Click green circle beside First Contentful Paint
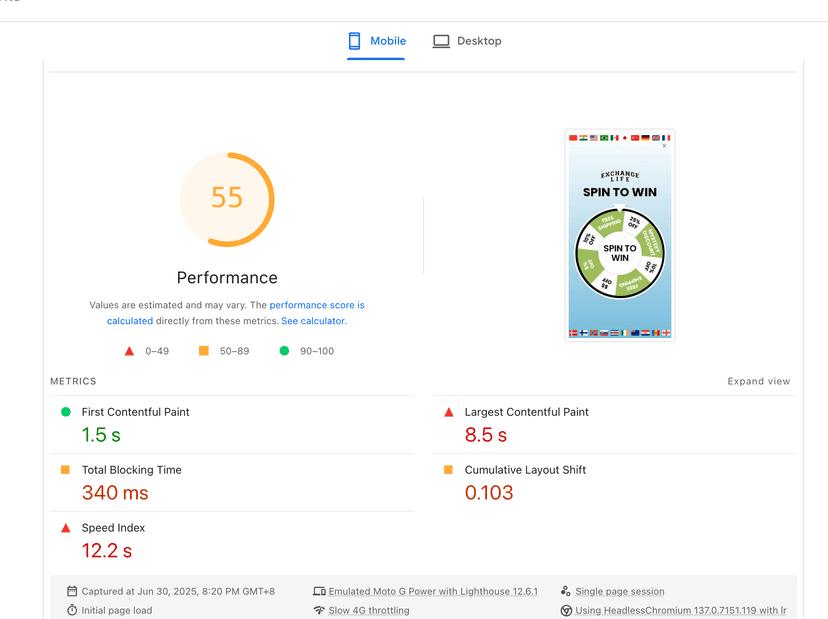The image size is (828, 619). 66,412
